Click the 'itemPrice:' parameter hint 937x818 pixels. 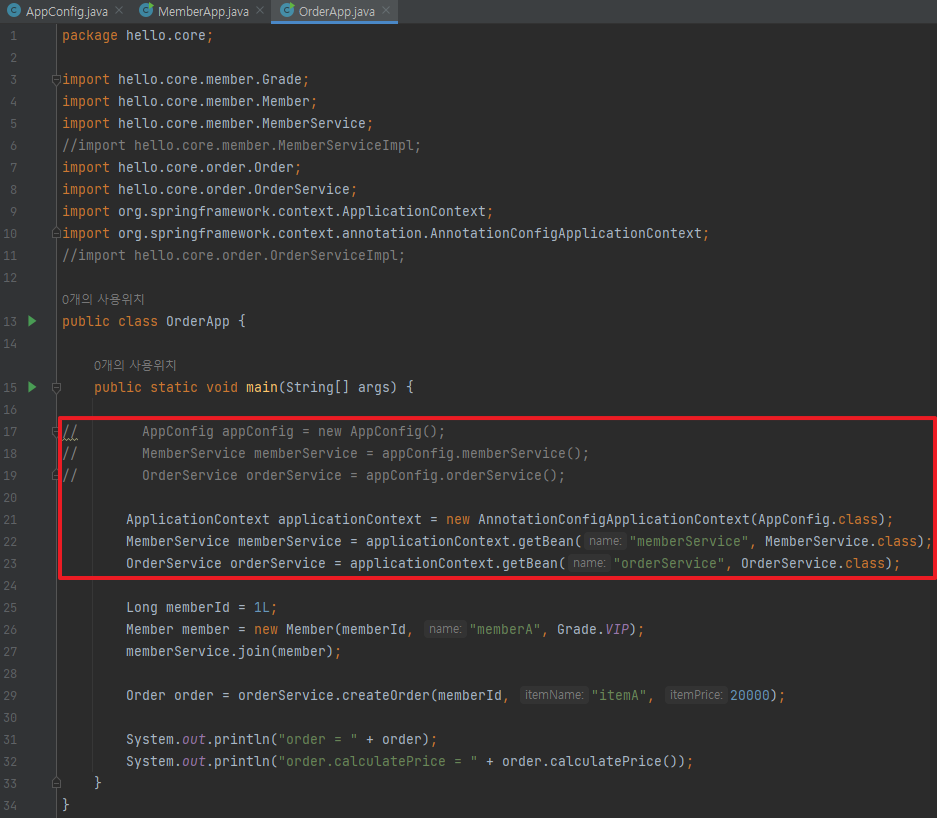pyautogui.click(x=696, y=695)
